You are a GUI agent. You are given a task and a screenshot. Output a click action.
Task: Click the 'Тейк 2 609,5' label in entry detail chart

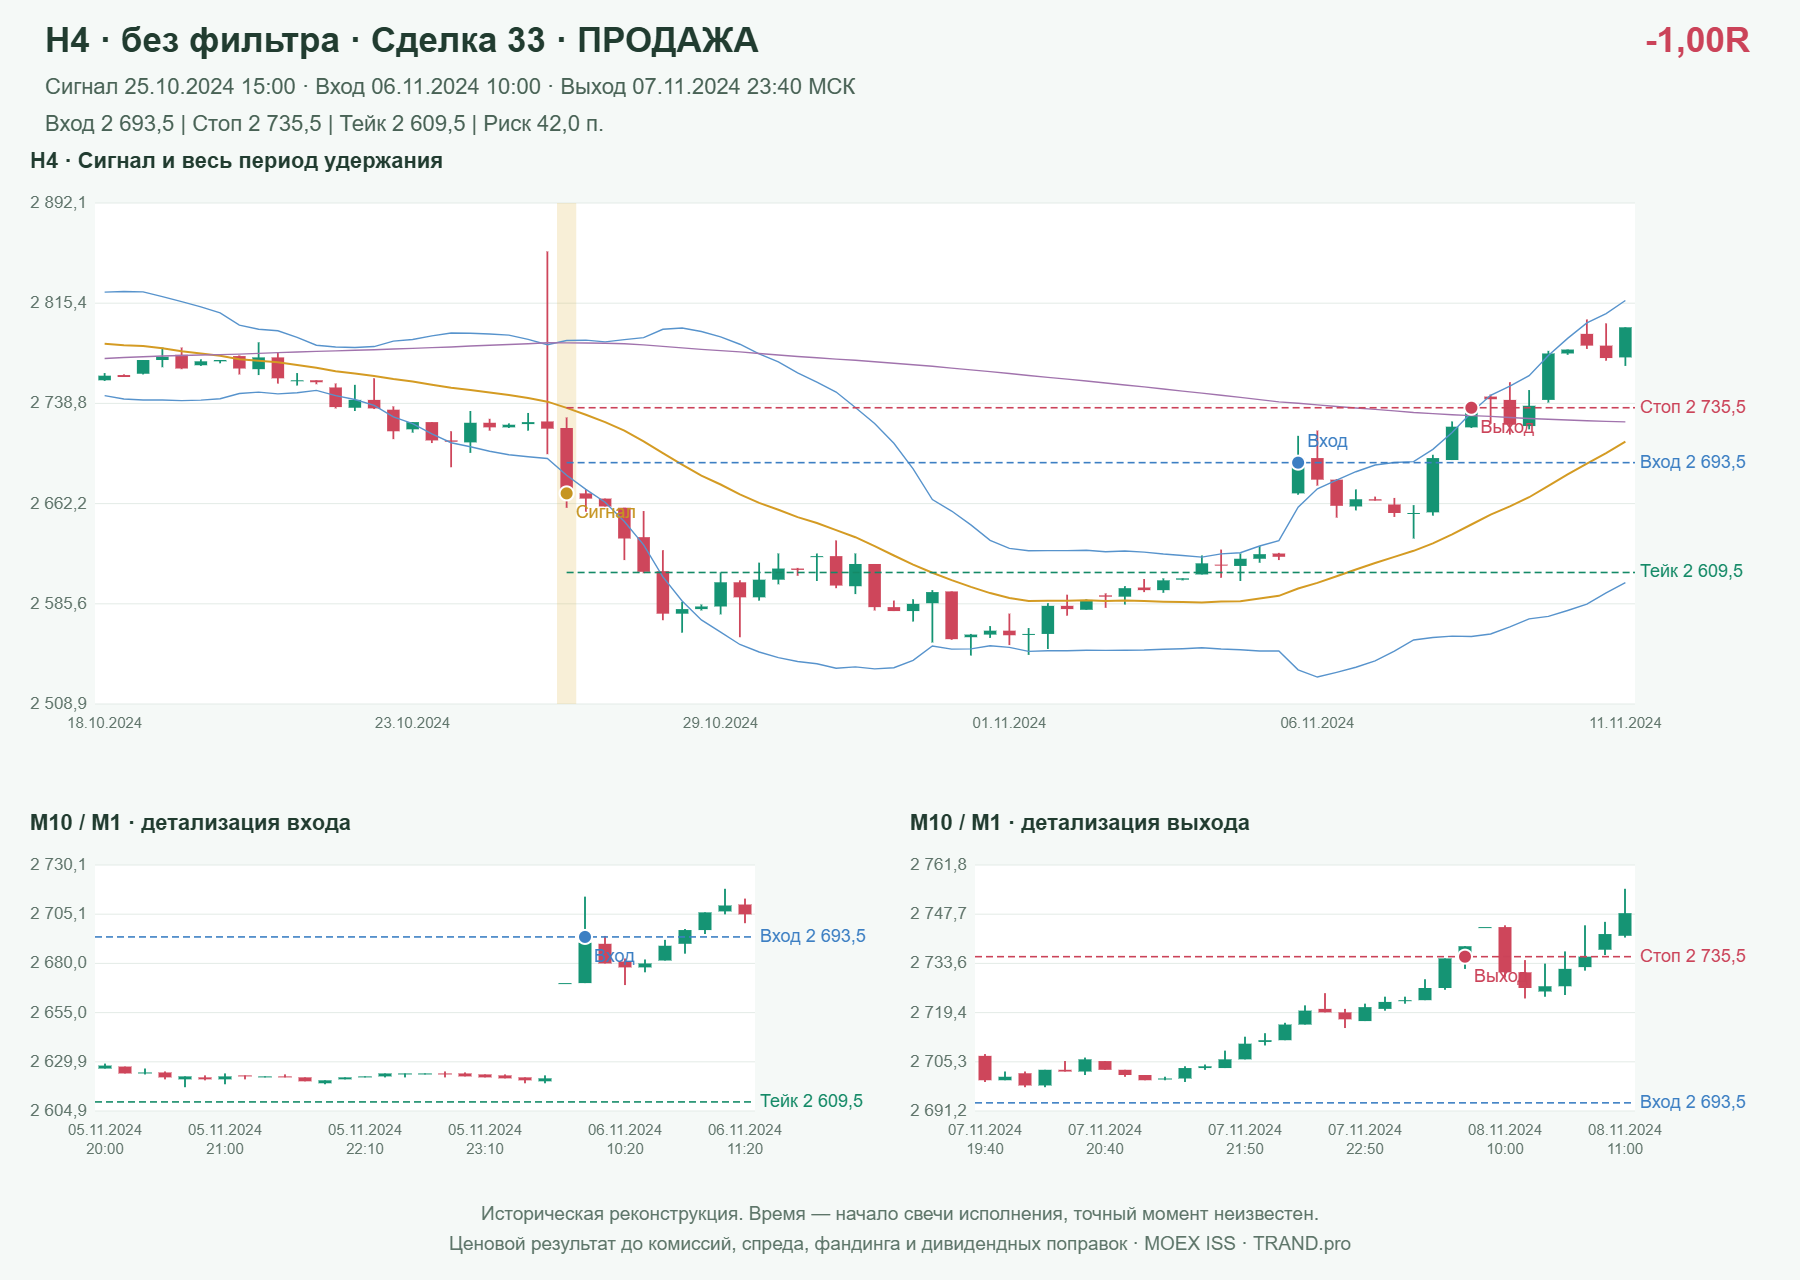point(811,1101)
